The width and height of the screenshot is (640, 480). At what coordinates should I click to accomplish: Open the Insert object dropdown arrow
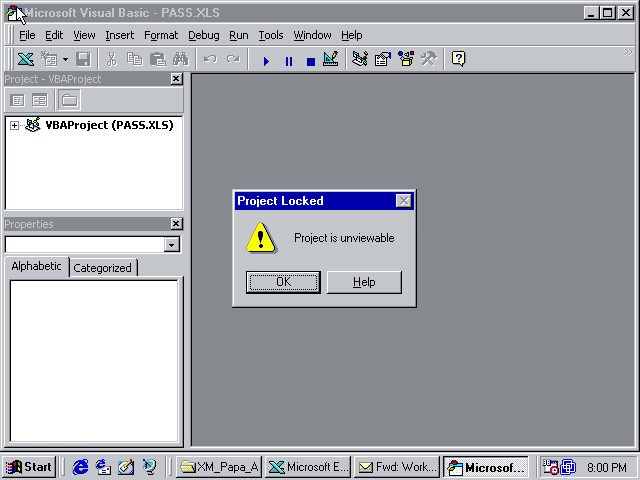point(65,60)
